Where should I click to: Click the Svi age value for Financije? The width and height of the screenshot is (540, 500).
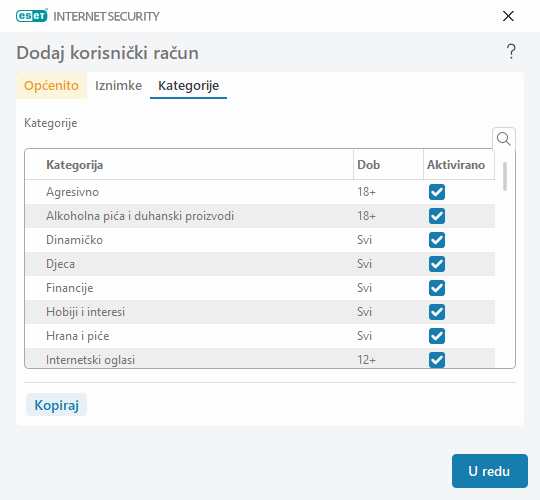pos(364,288)
